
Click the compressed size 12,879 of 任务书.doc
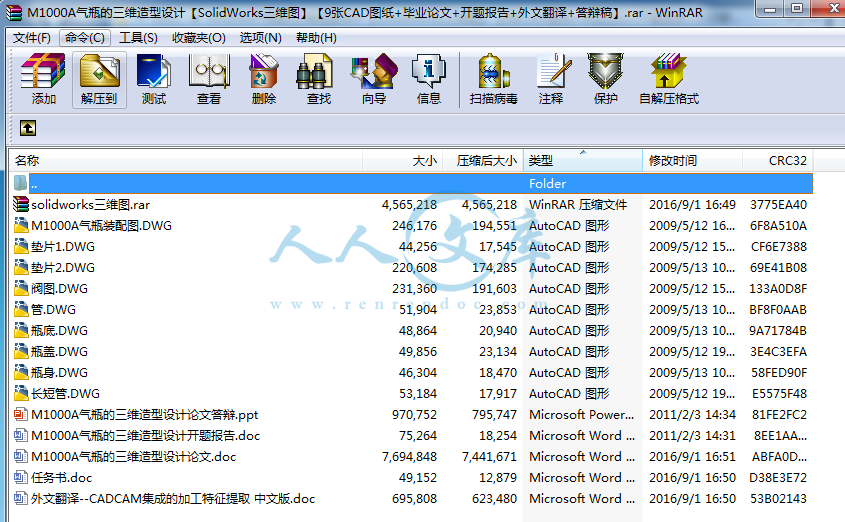497,478
